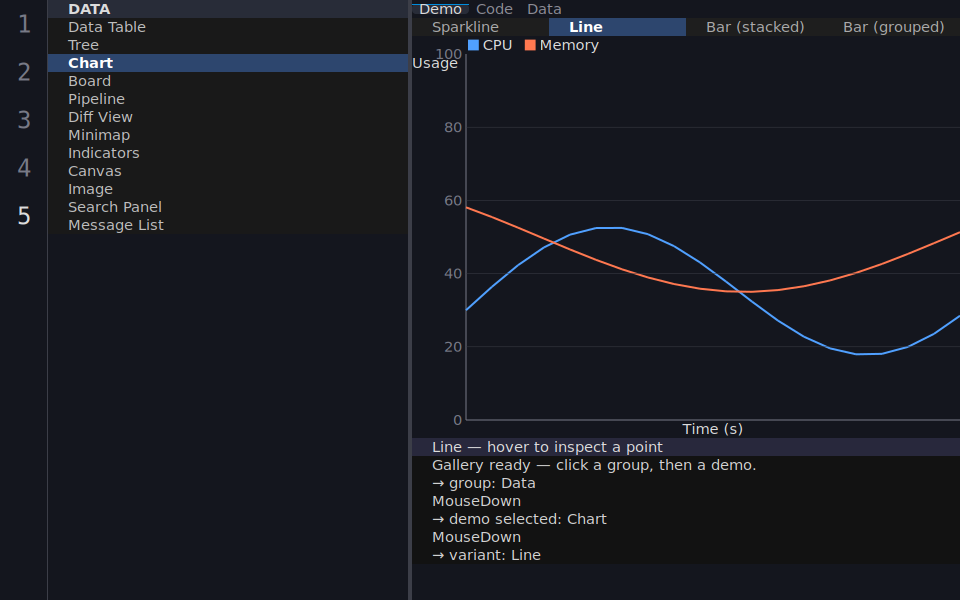Image resolution: width=960 pixels, height=600 pixels.
Task: Click the 'Time (s)' x-axis title
Action: (713, 429)
